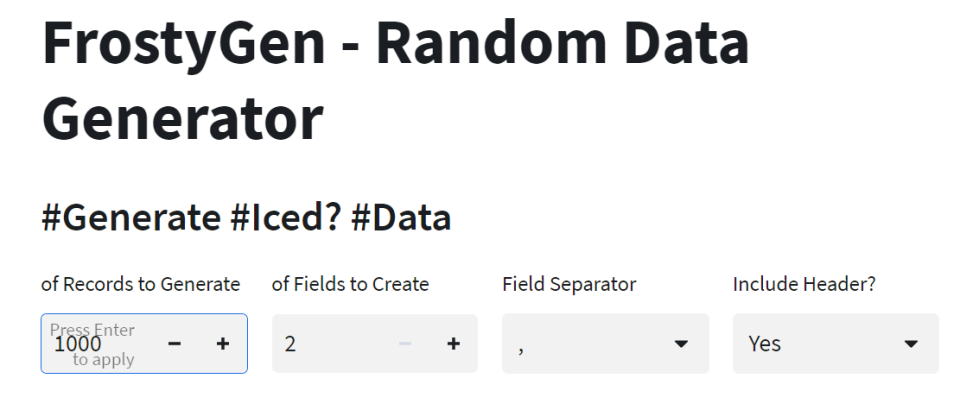
Task: Open the Include Header select box
Action: [x=835, y=344]
